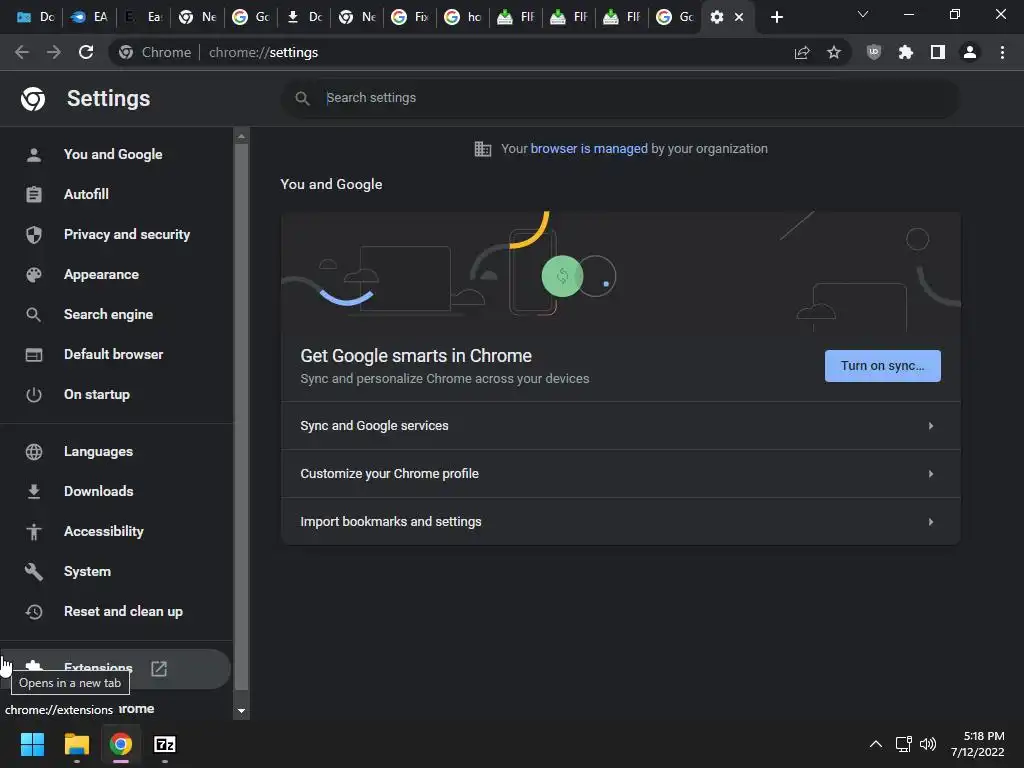This screenshot has height=768, width=1024.
Task: Open the profile avatar icon
Action: click(970, 52)
